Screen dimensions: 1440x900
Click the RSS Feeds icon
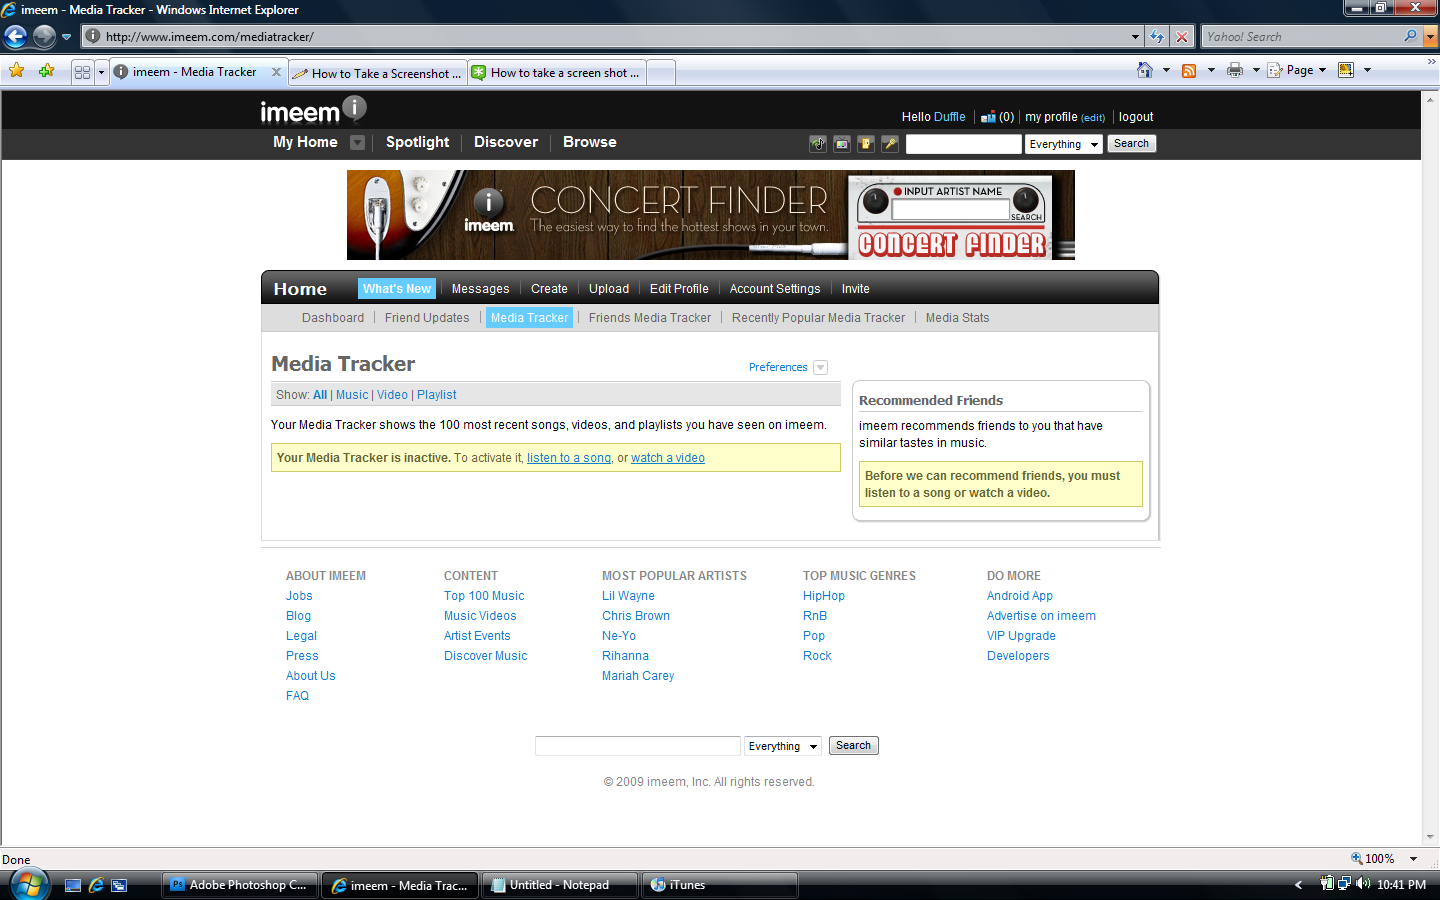tap(1189, 70)
